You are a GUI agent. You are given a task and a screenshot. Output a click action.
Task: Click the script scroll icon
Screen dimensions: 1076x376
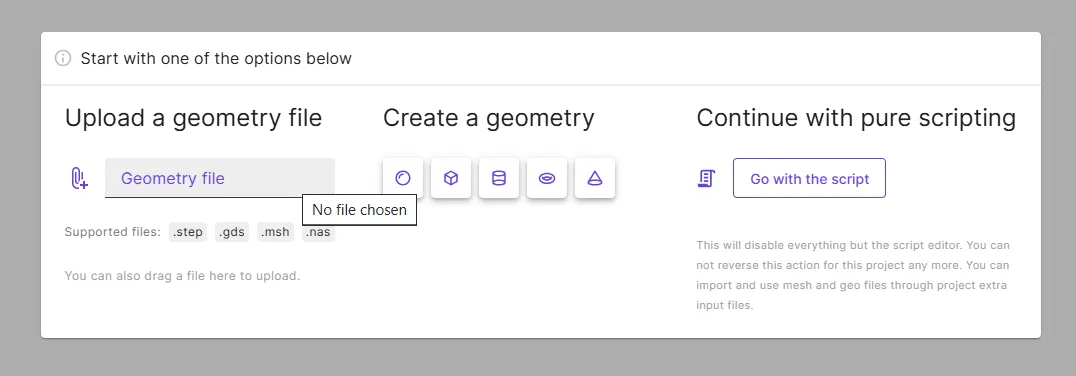click(x=706, y=178)
